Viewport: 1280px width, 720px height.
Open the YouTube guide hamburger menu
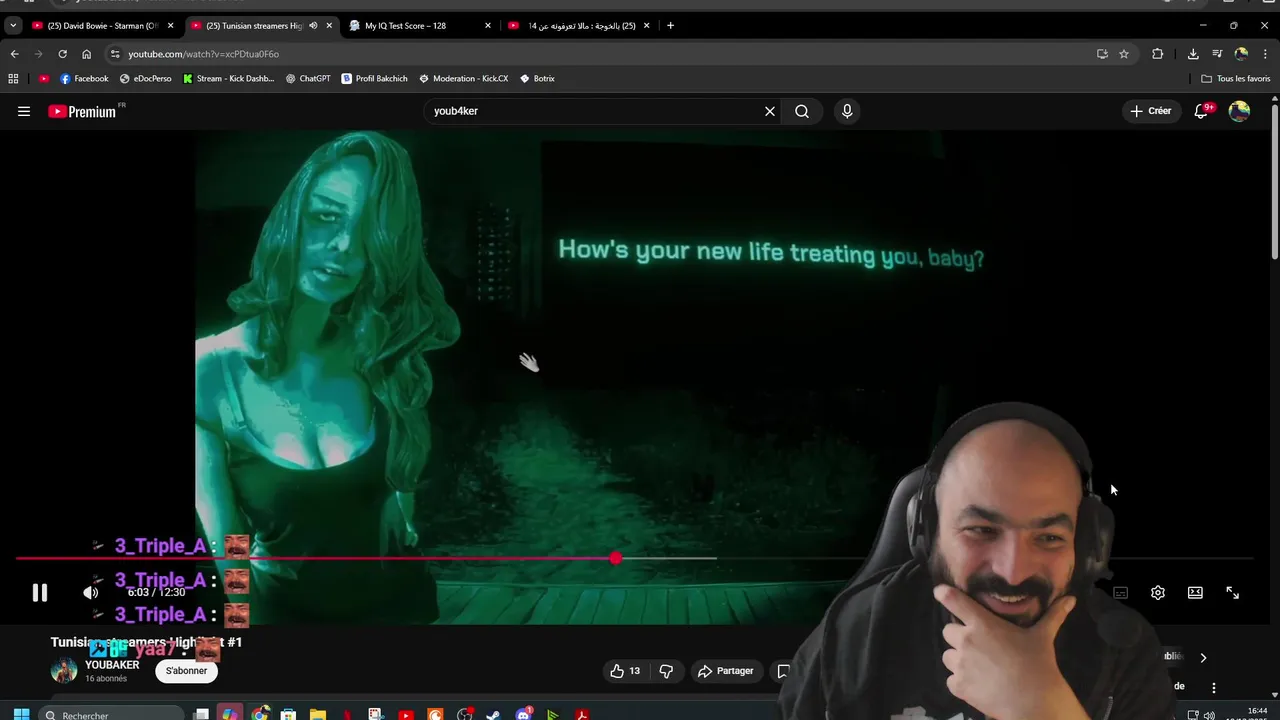[24, 111]
